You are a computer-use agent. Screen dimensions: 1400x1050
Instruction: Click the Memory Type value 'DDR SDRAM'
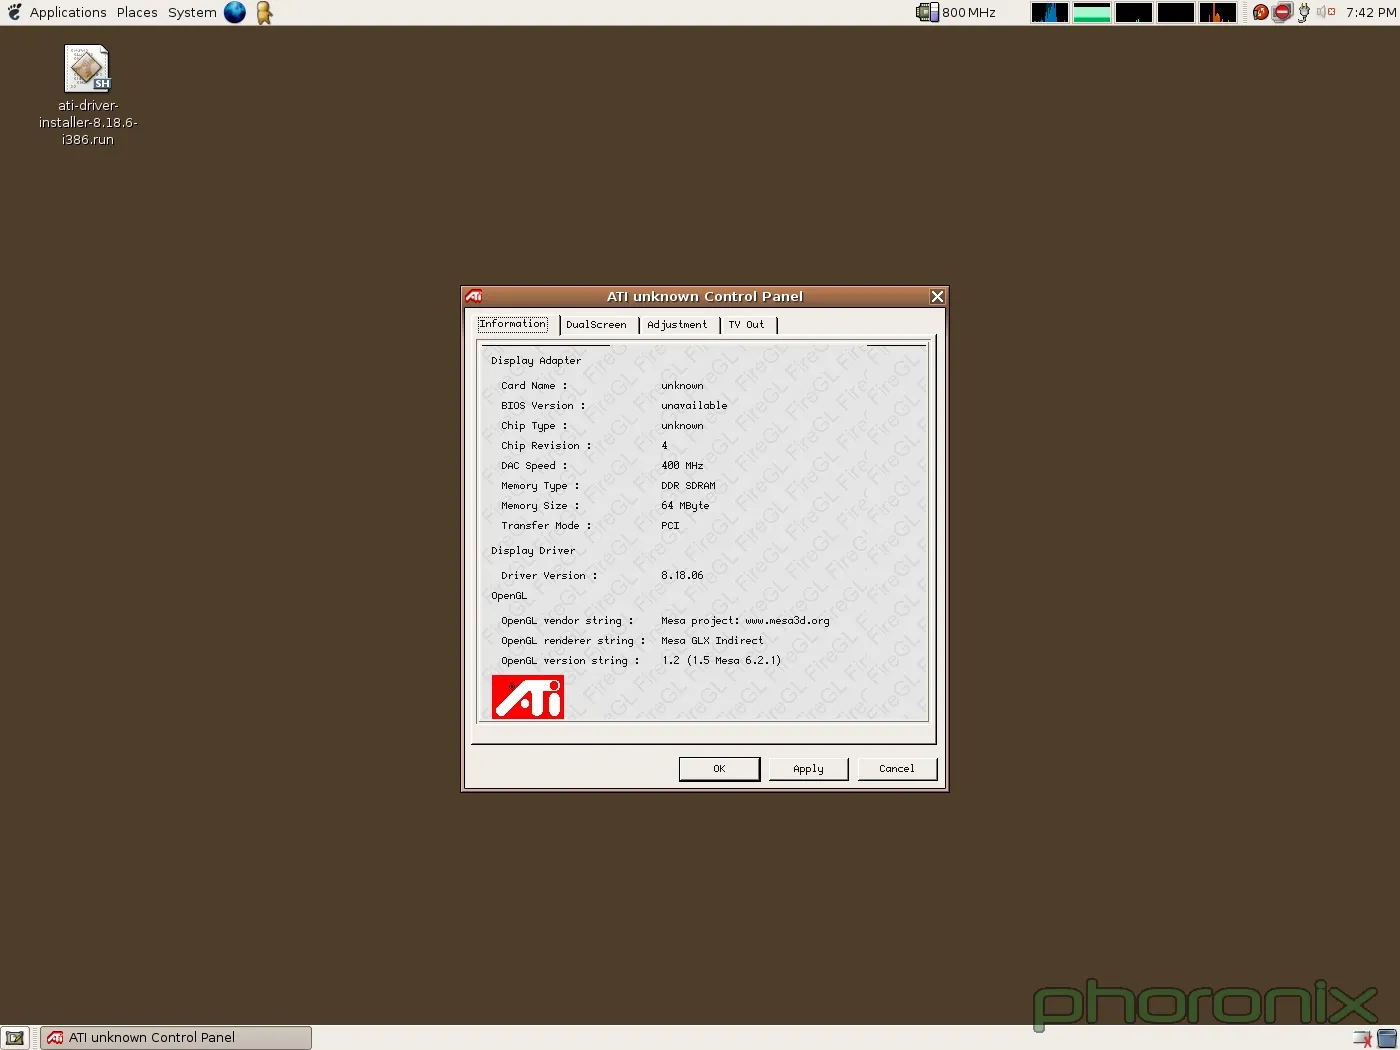[x=688, y=486]
